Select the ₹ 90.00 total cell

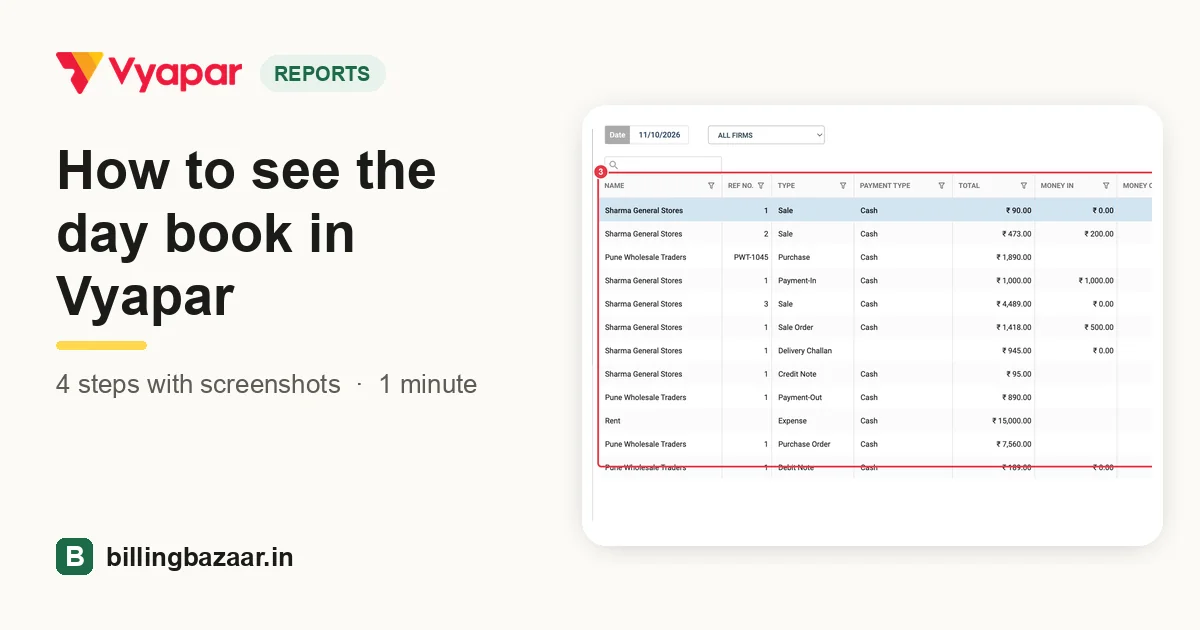pos(1018,211)
